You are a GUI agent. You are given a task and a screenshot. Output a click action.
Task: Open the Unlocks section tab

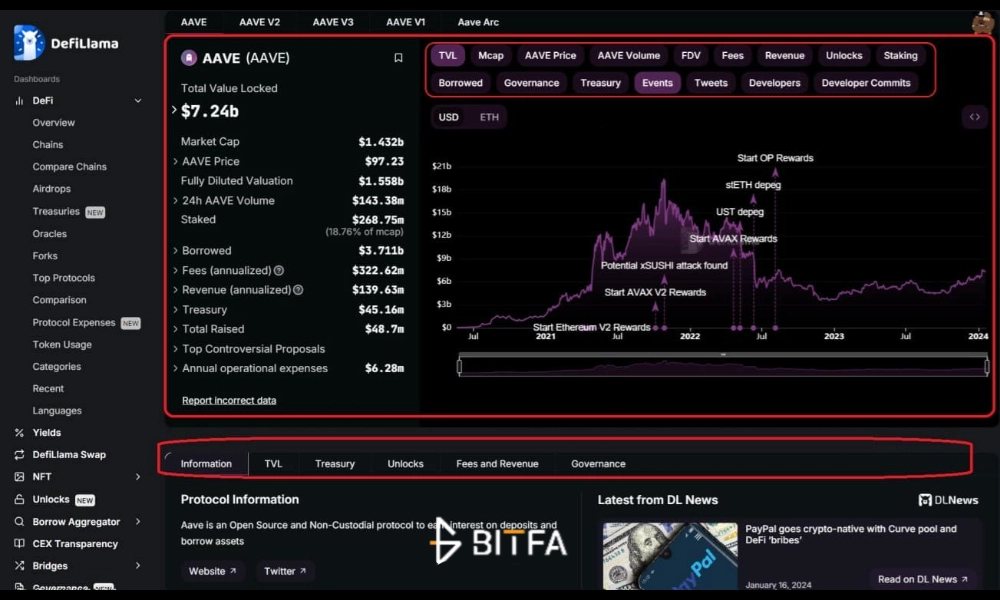(406, 464)
